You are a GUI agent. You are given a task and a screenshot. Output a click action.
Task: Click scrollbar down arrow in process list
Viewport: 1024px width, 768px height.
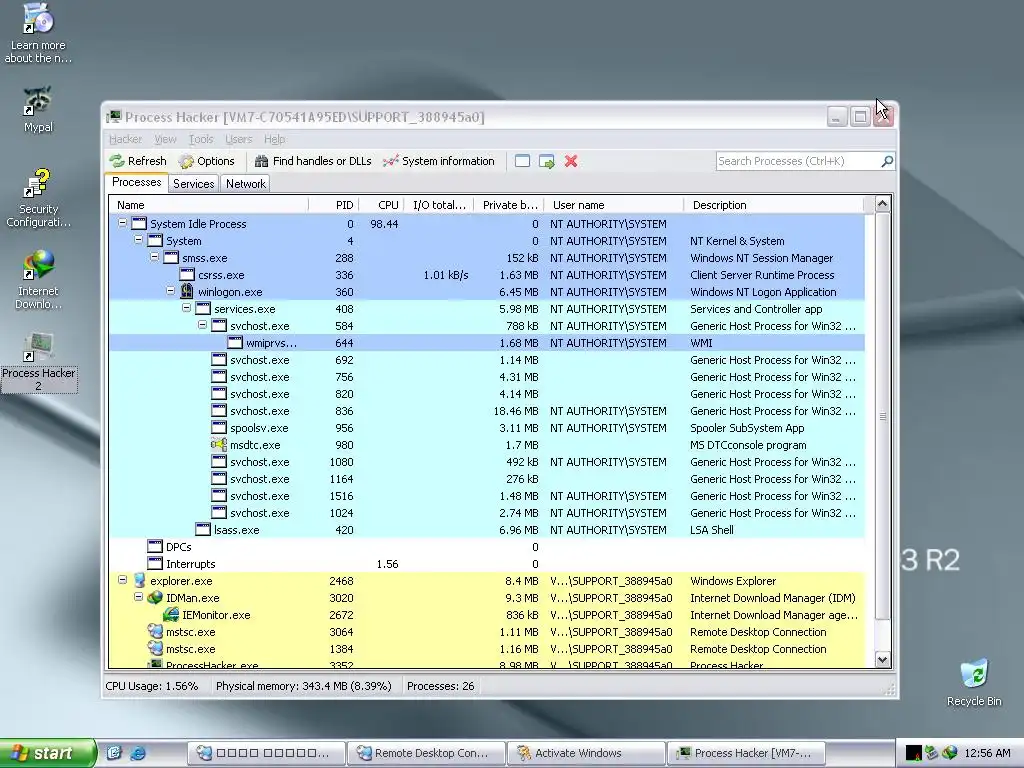882,660
